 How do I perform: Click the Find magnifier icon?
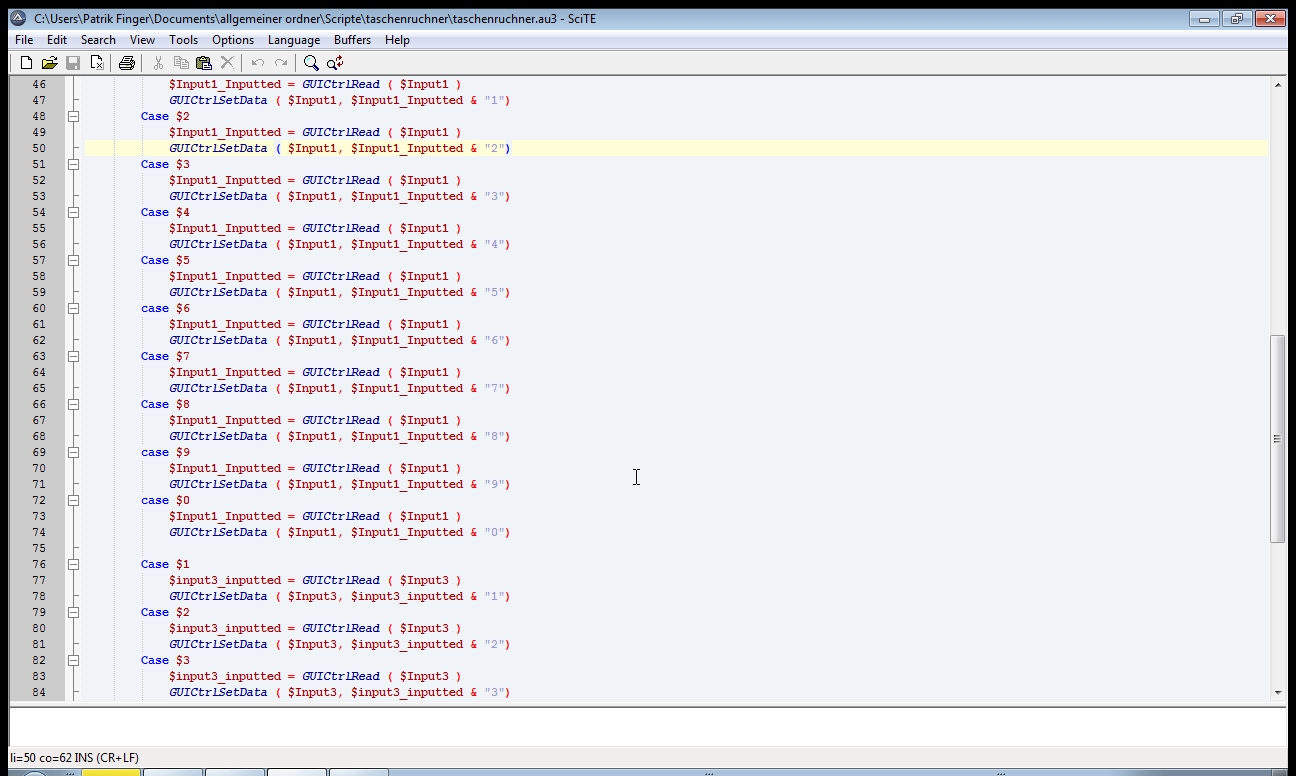pyautogui.click(x=311, y=63)
